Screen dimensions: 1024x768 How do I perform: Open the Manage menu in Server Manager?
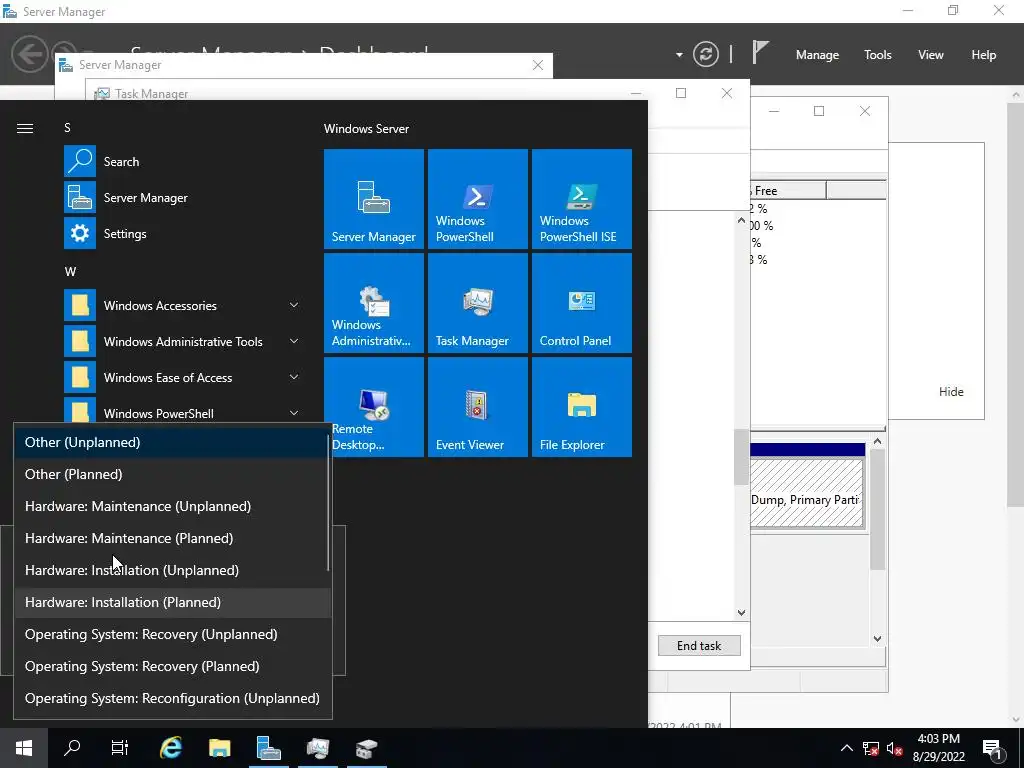tap(817, 55)
